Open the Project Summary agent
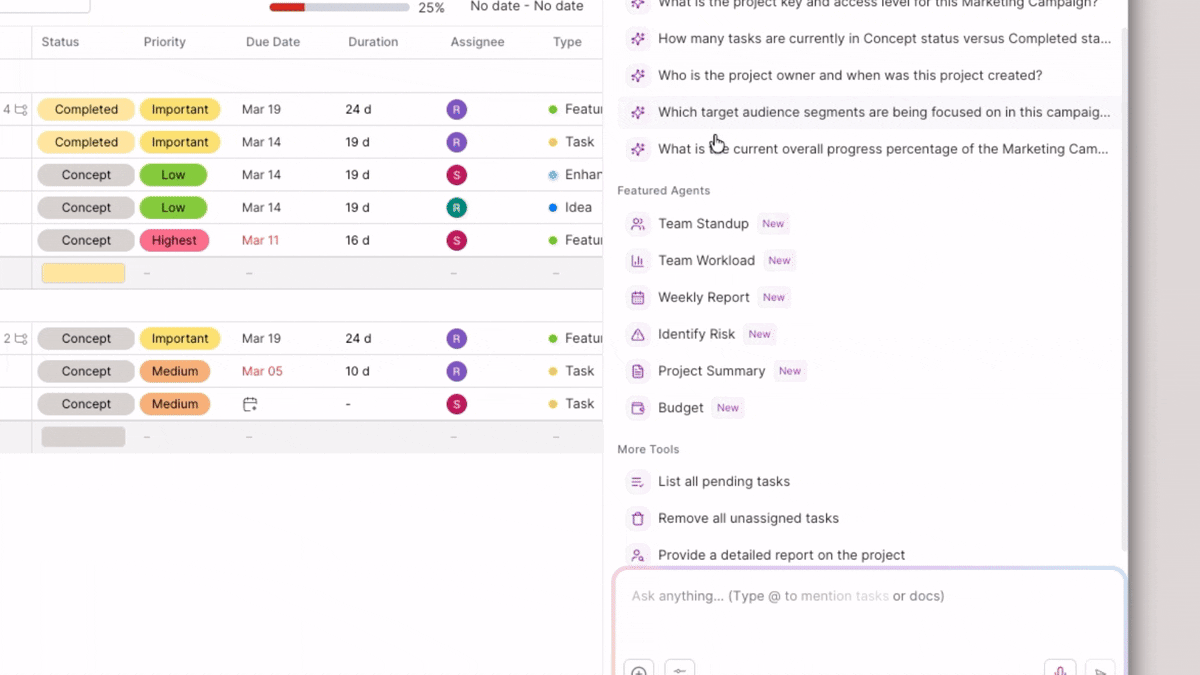Viewport: 1200px width, 675px height. click(710, 371)
